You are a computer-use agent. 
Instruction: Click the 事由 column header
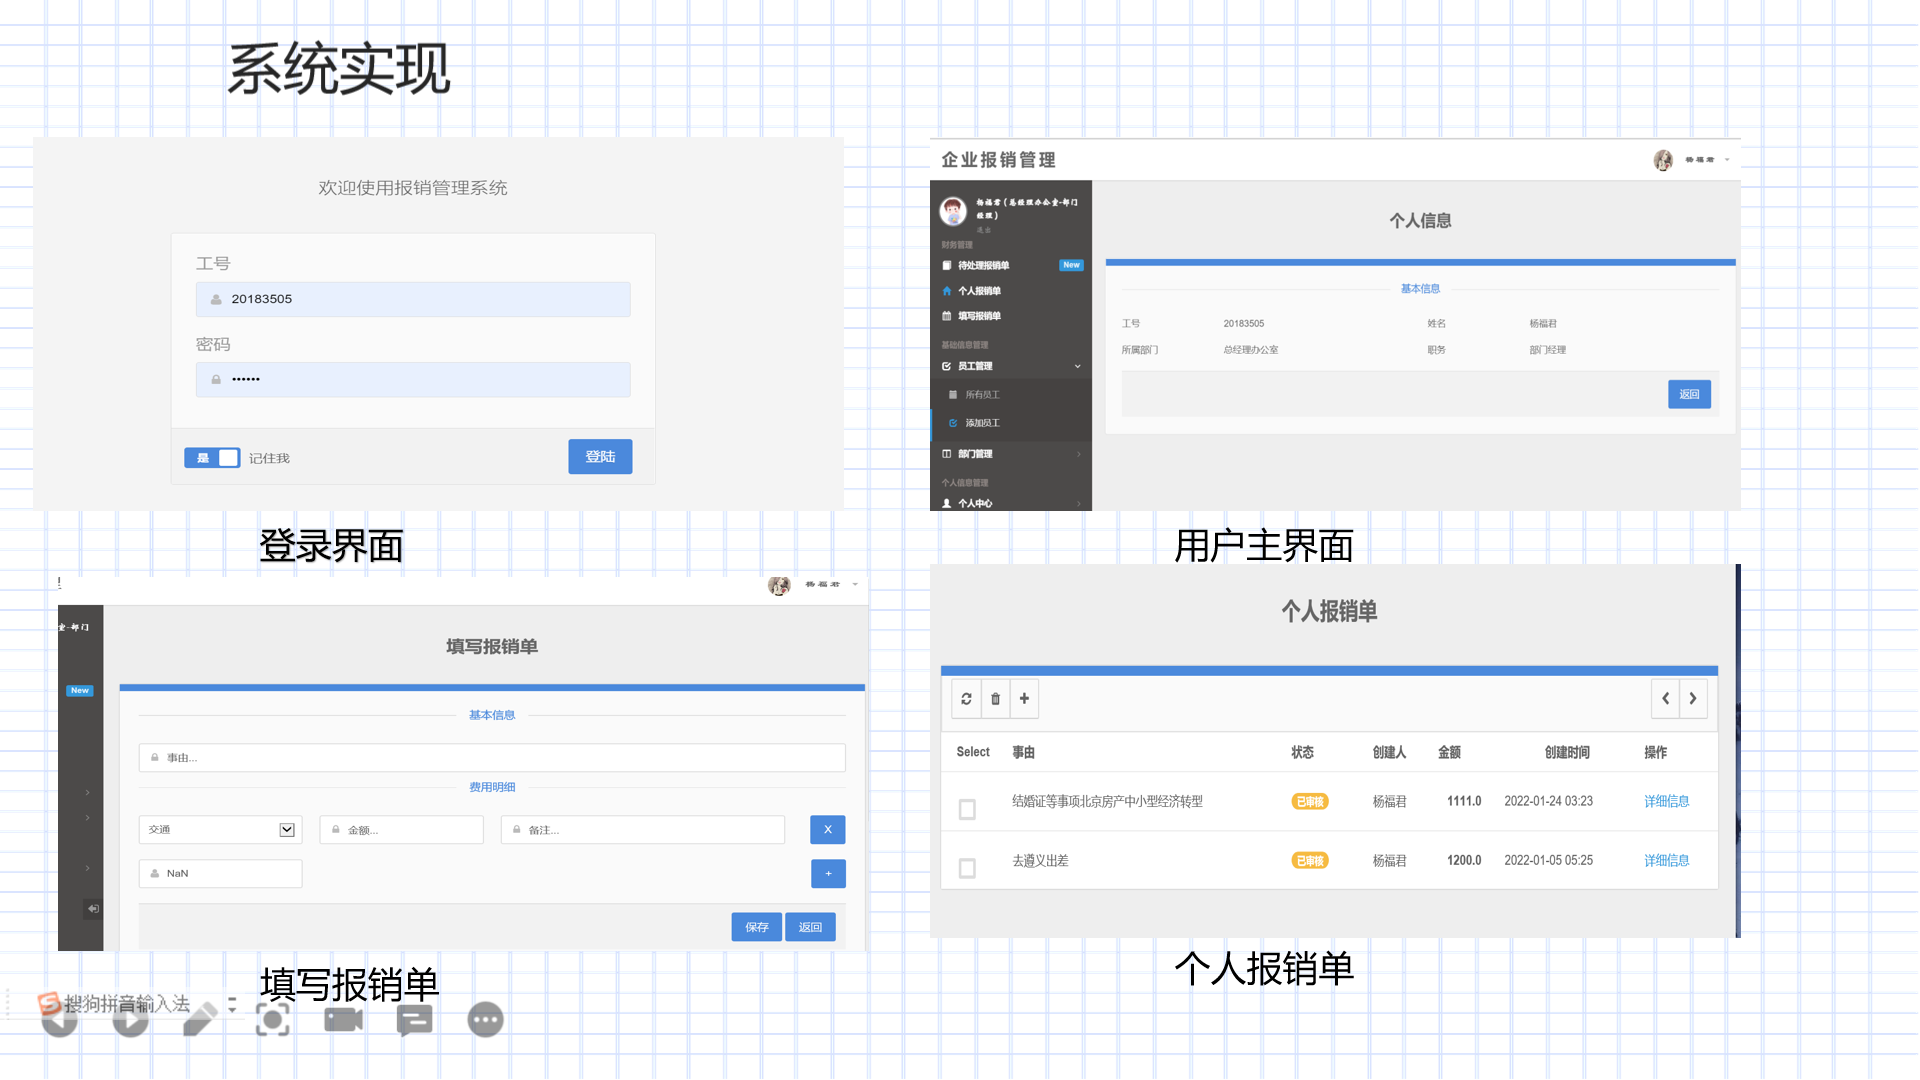[1023, 752]
